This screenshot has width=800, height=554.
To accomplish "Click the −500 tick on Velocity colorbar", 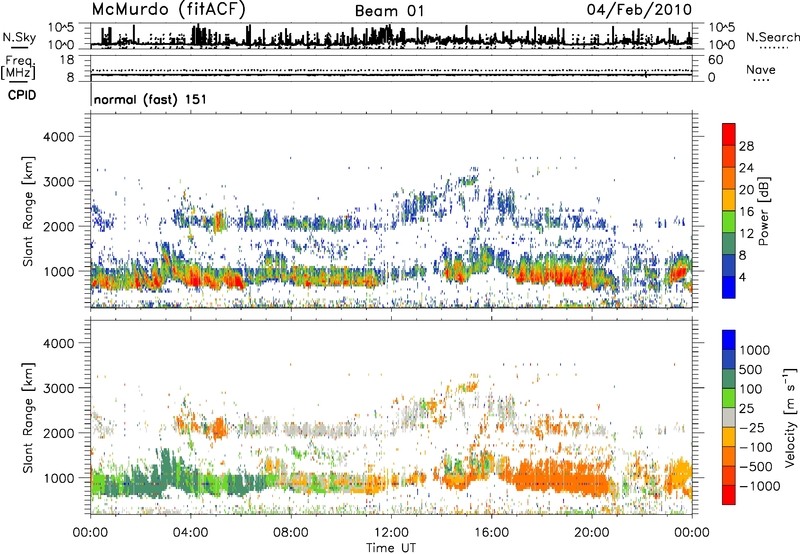I will click(756, 467).
